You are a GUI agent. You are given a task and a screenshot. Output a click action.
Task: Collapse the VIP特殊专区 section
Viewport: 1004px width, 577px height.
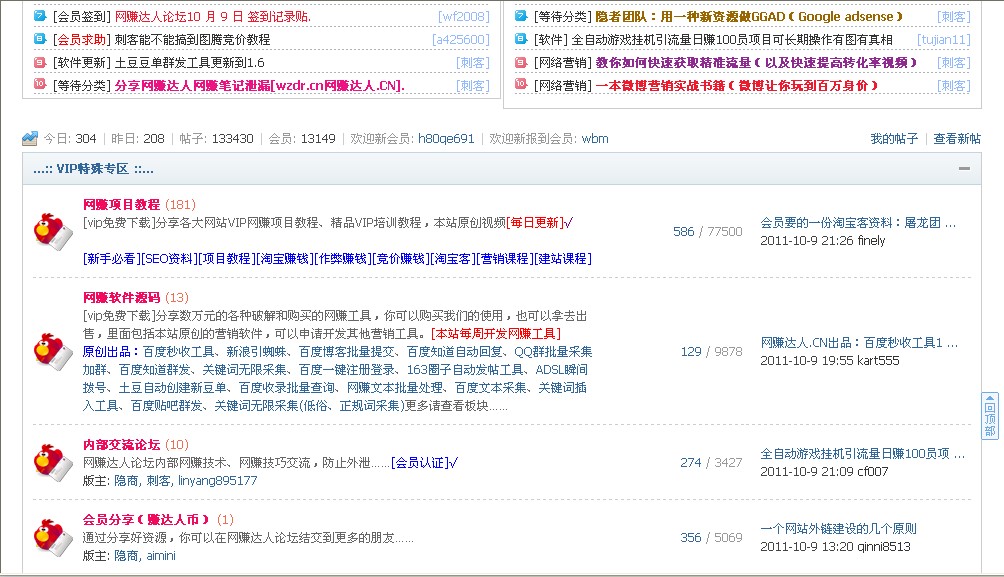tap(964, 168)
